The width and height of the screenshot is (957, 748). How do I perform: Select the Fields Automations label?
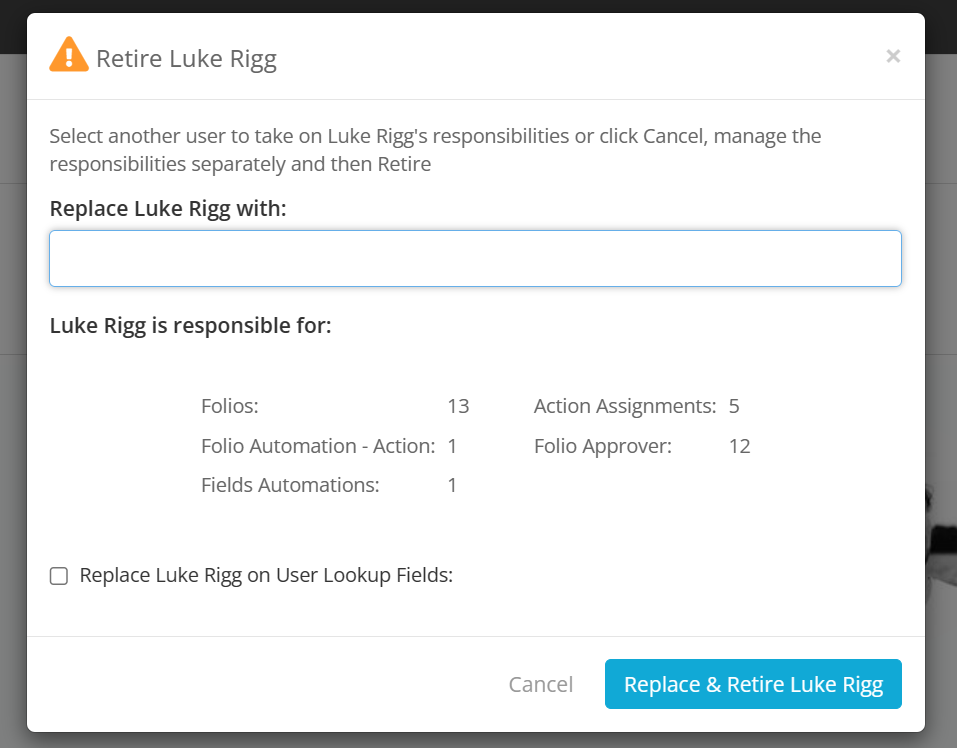coord(290,485)
